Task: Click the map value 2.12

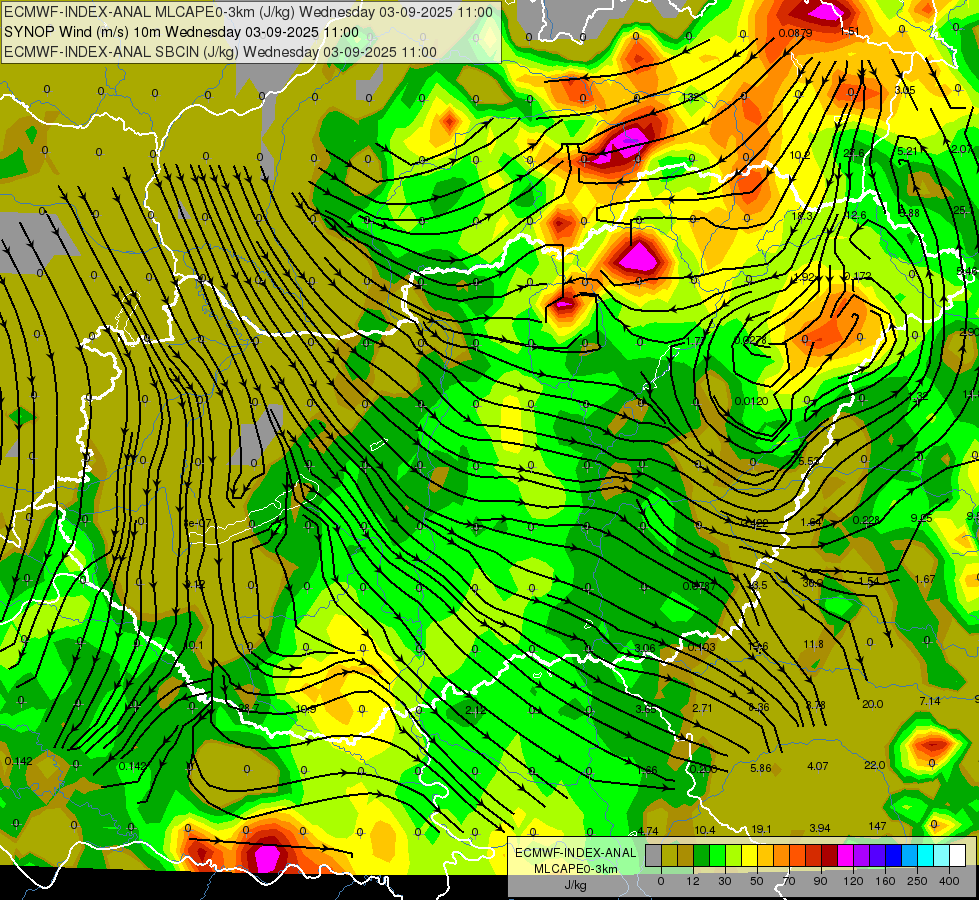Action: point(475,710)
